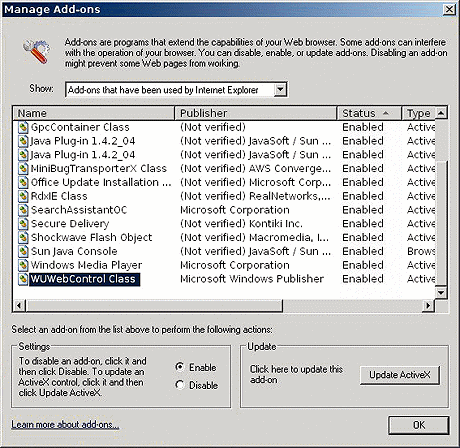
Task: Select the Disable radio button
Action: pyautogui.click(x=180, y=385)
